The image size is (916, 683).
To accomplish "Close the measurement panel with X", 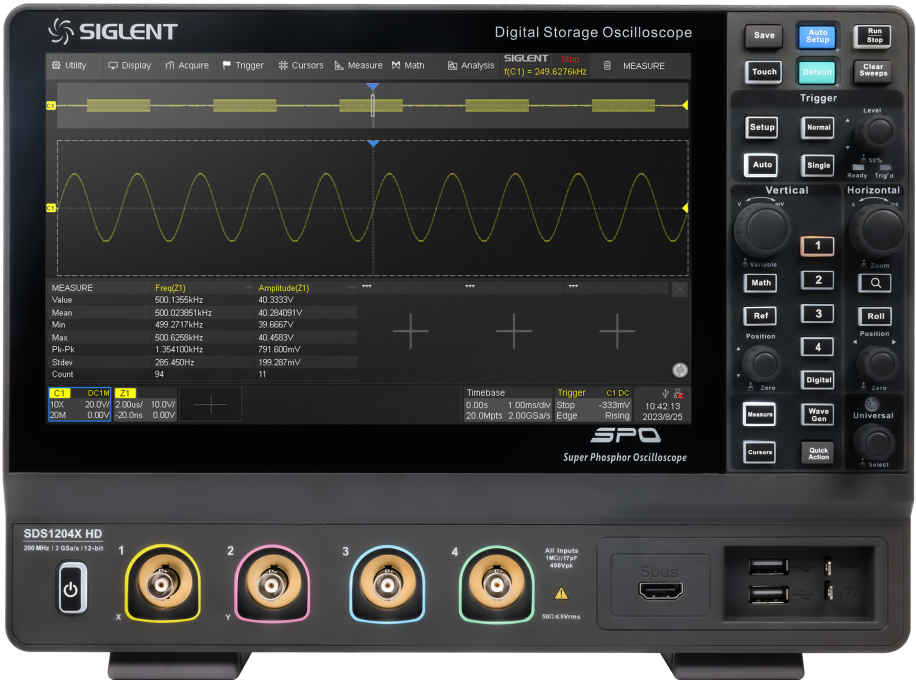I will 679,289.
